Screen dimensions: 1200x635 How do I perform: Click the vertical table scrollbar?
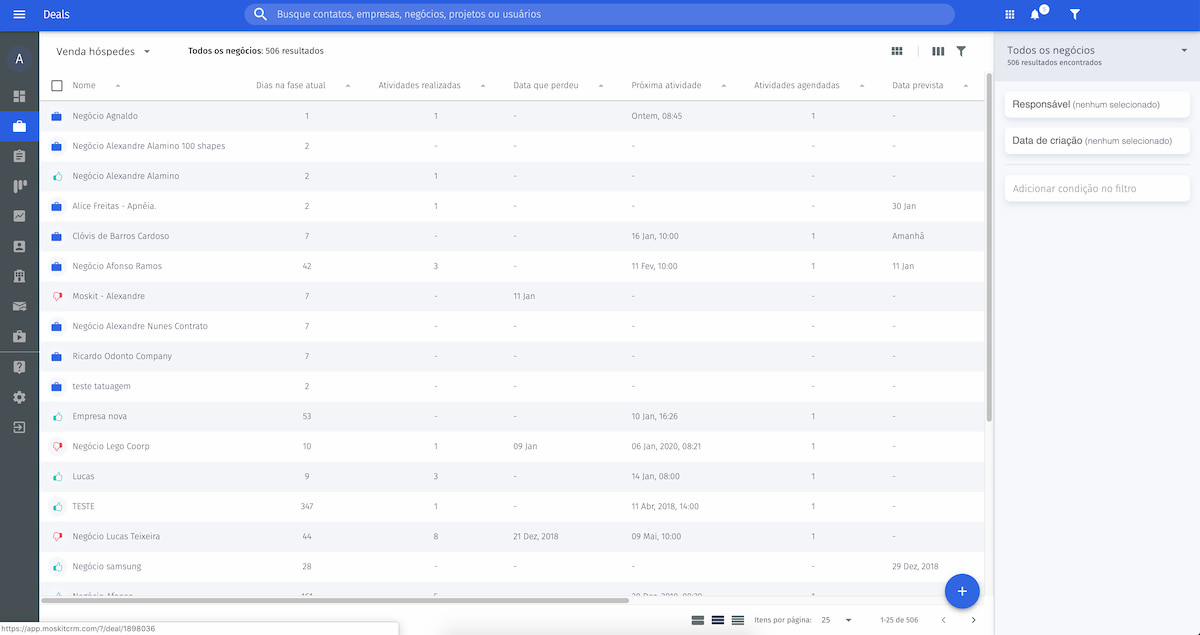click(x=989, y=245)
